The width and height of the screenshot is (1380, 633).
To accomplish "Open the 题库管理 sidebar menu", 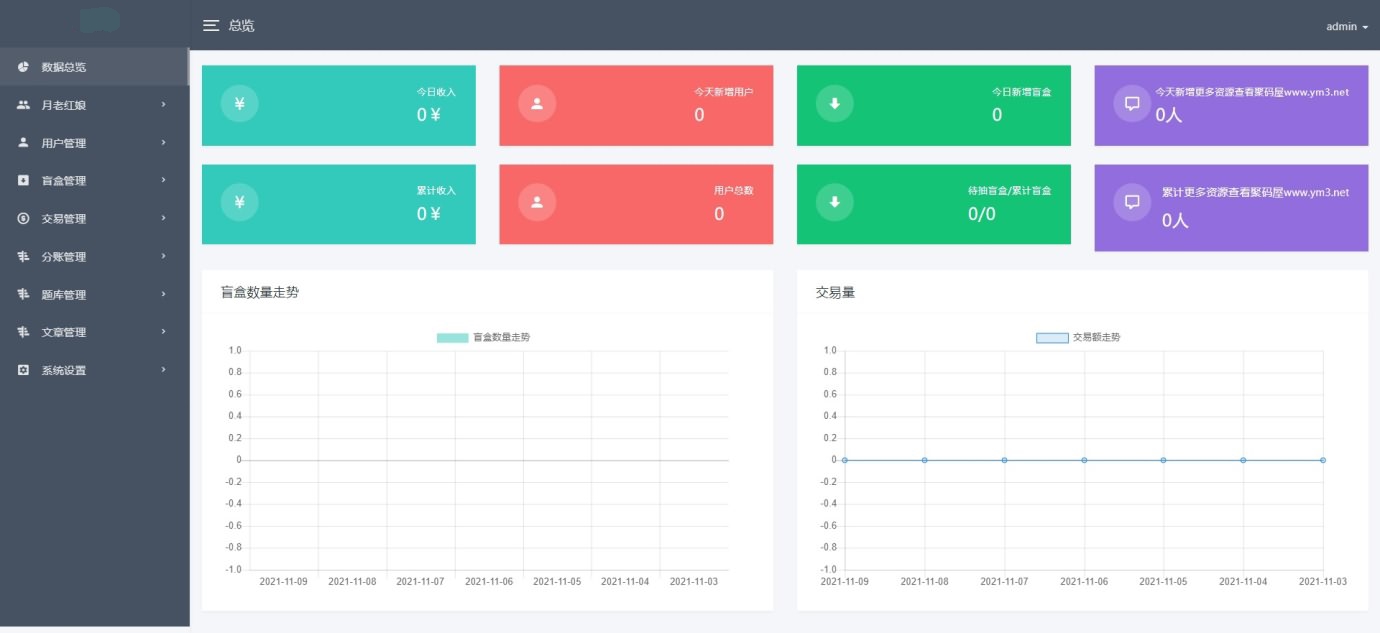I will tap(94, 295).
